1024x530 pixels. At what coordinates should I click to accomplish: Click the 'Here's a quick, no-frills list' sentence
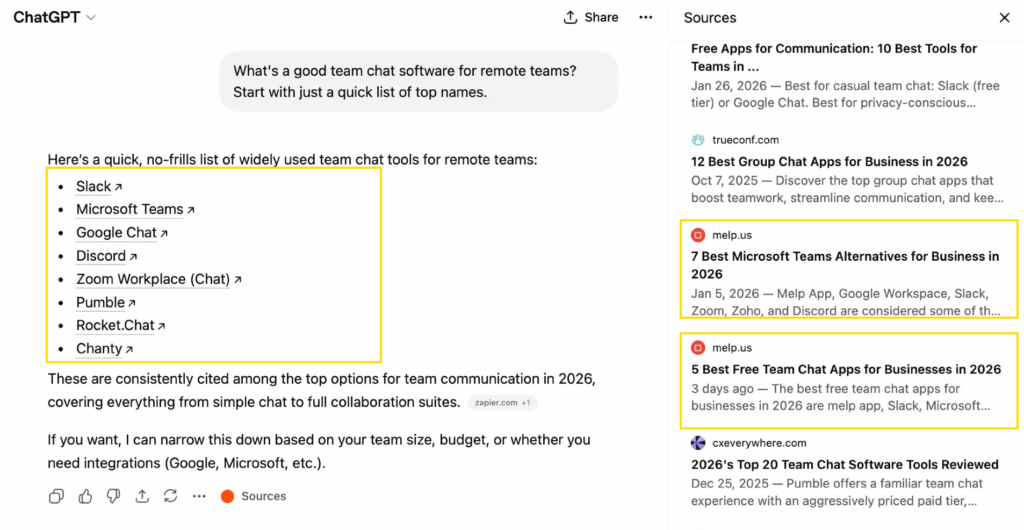pos(292,159)
